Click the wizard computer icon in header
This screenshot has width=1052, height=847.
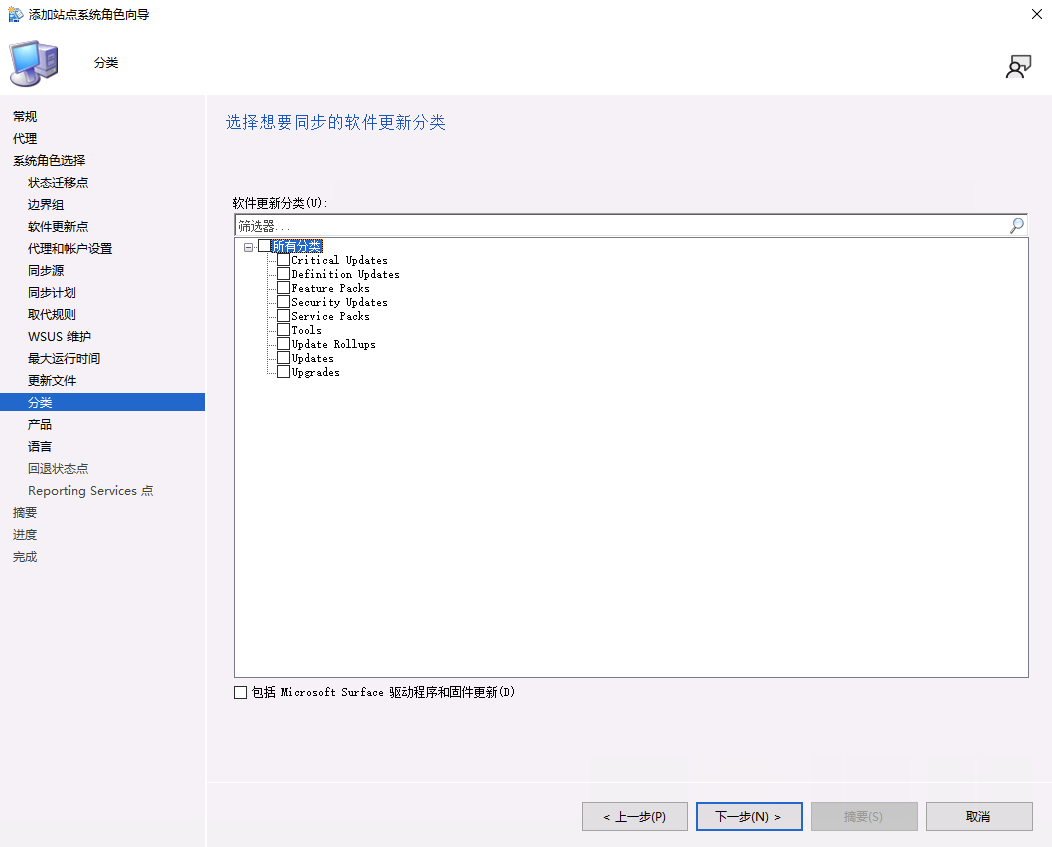(x=34, y=63)
